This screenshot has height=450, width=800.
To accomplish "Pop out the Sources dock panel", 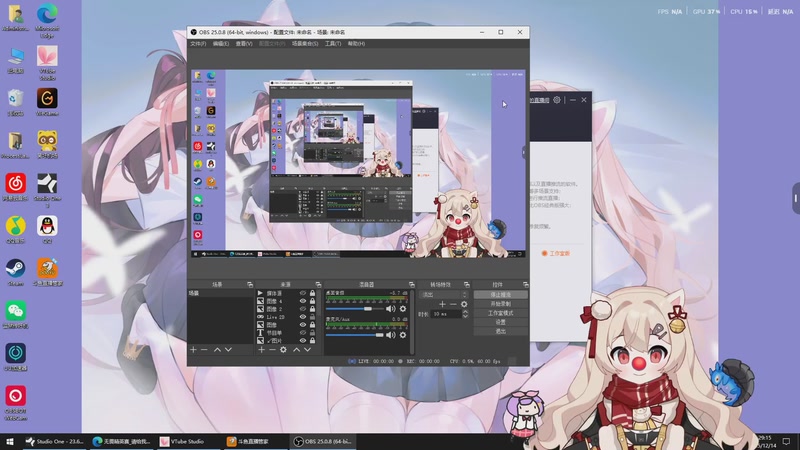I will 318,285.
